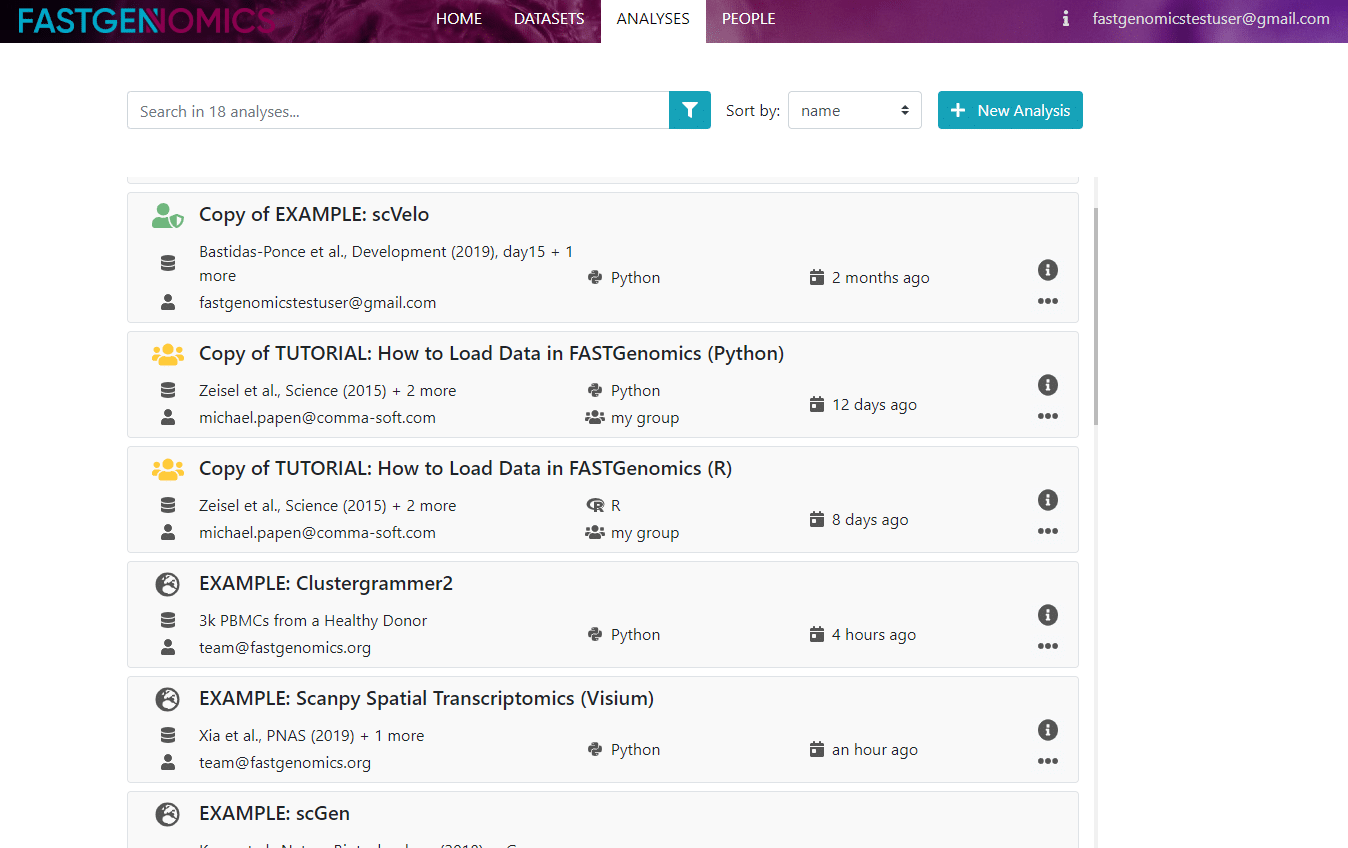Click my group label in Python tutorial card
This screenshot has height=848, width=1348.
click(645, 418)
